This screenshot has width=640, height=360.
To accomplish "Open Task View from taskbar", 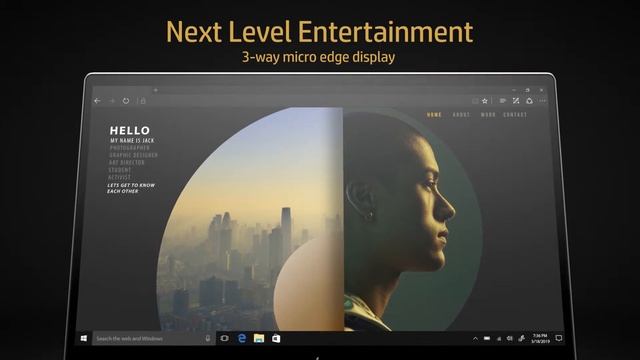I will (x=224, y=338).
